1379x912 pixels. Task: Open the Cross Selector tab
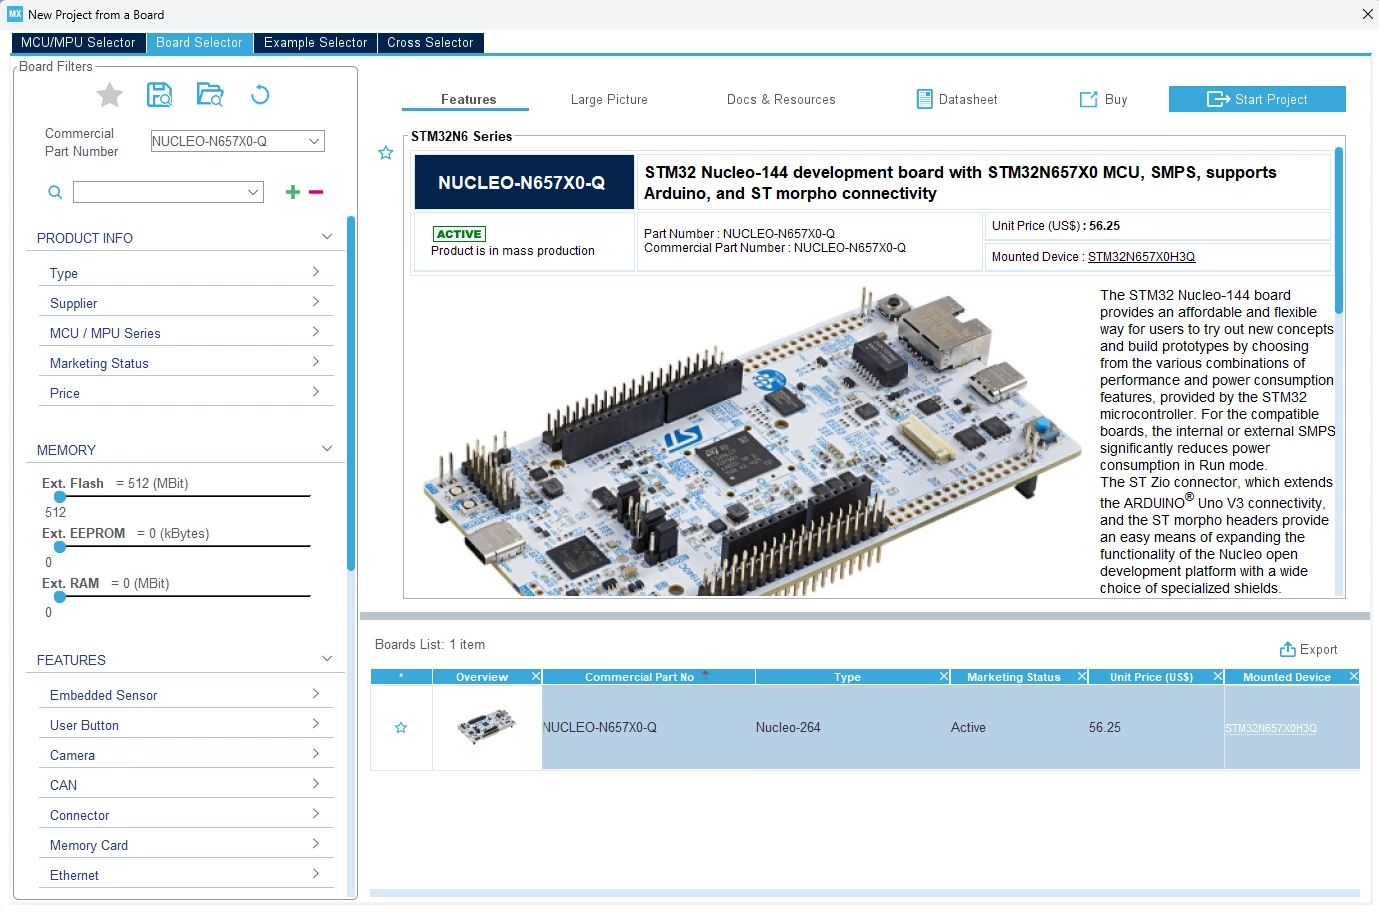430,42
